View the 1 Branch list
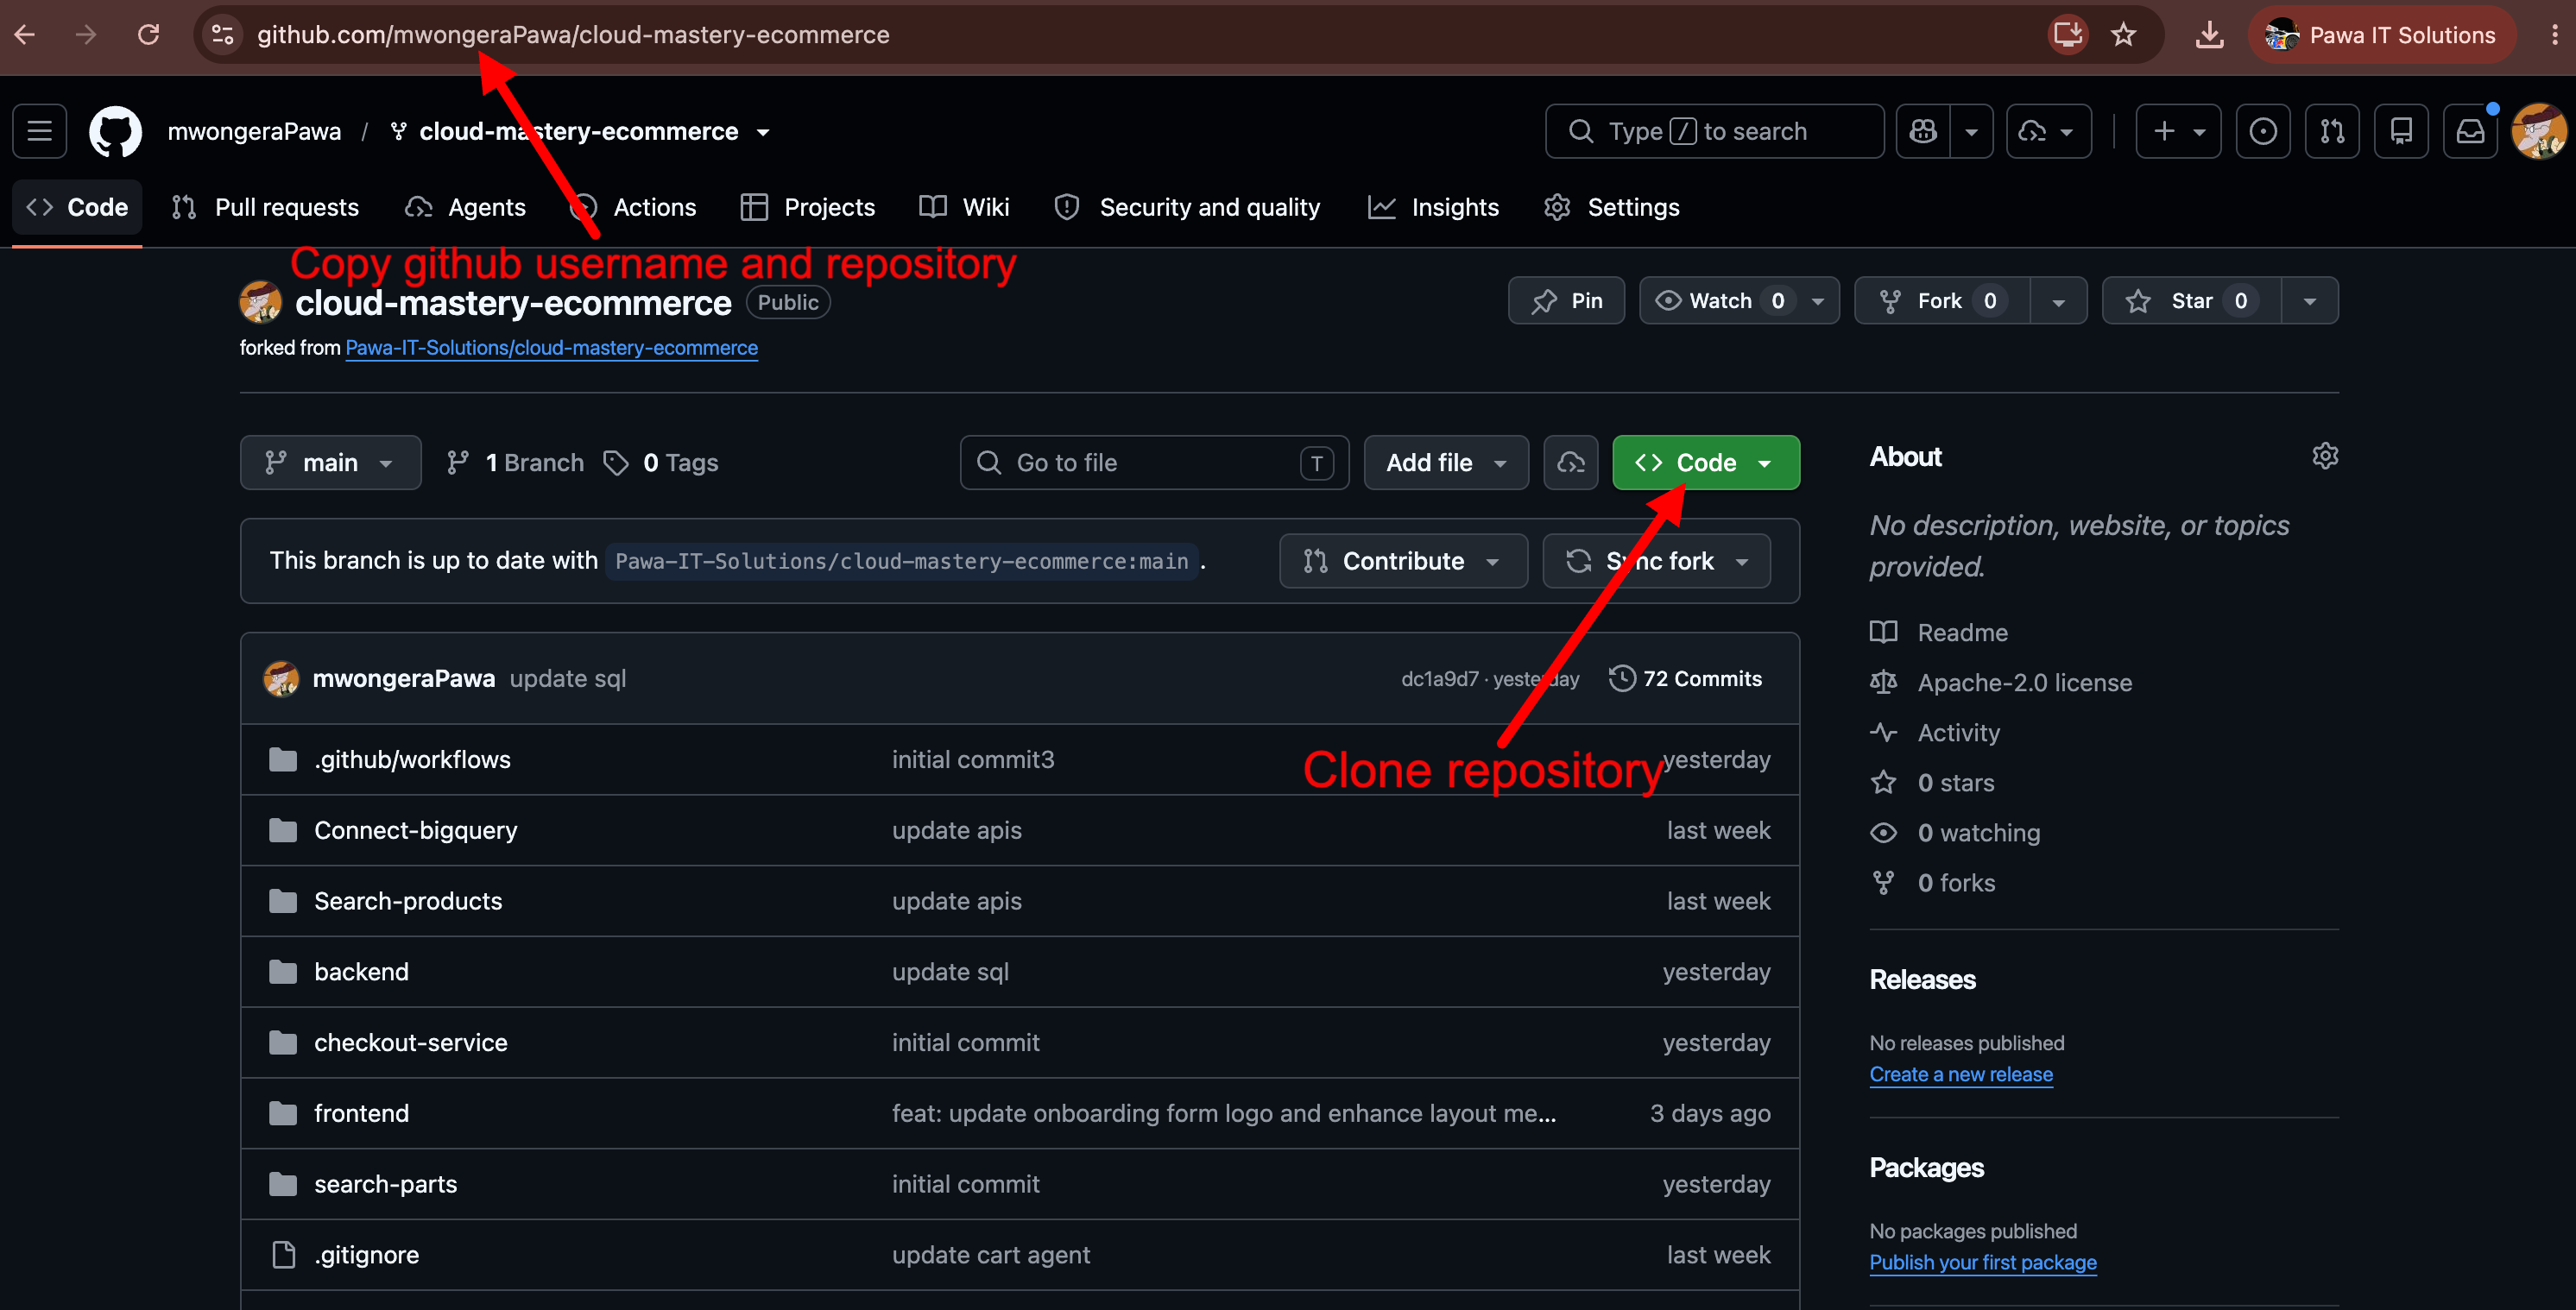2576x1310 pixels. click(x=515, y=462)
